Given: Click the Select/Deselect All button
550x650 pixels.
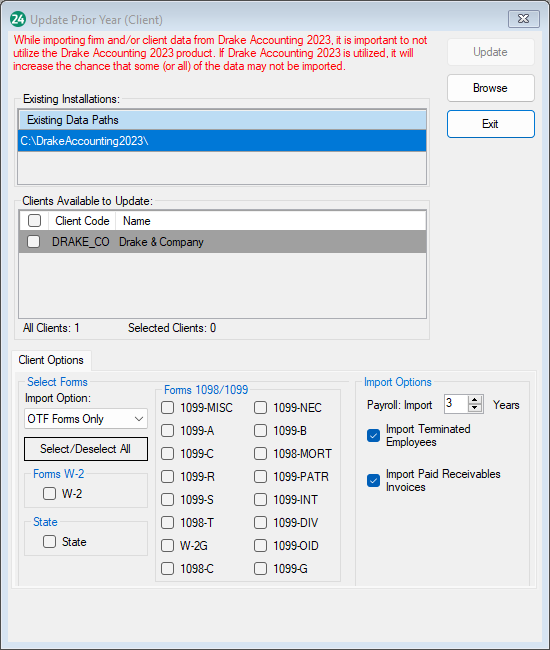Looking at the screenshot, I should [86, 449].
